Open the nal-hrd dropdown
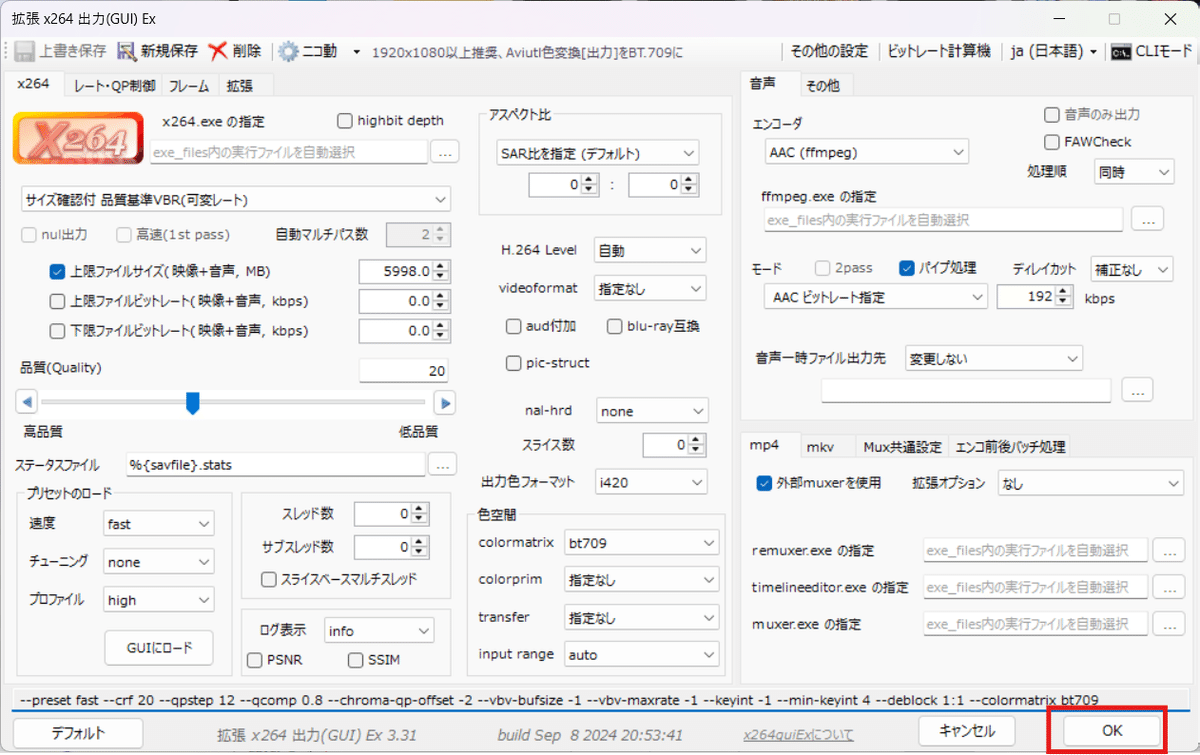Viewport: 1200px width, 755px height. pos(652,411)
